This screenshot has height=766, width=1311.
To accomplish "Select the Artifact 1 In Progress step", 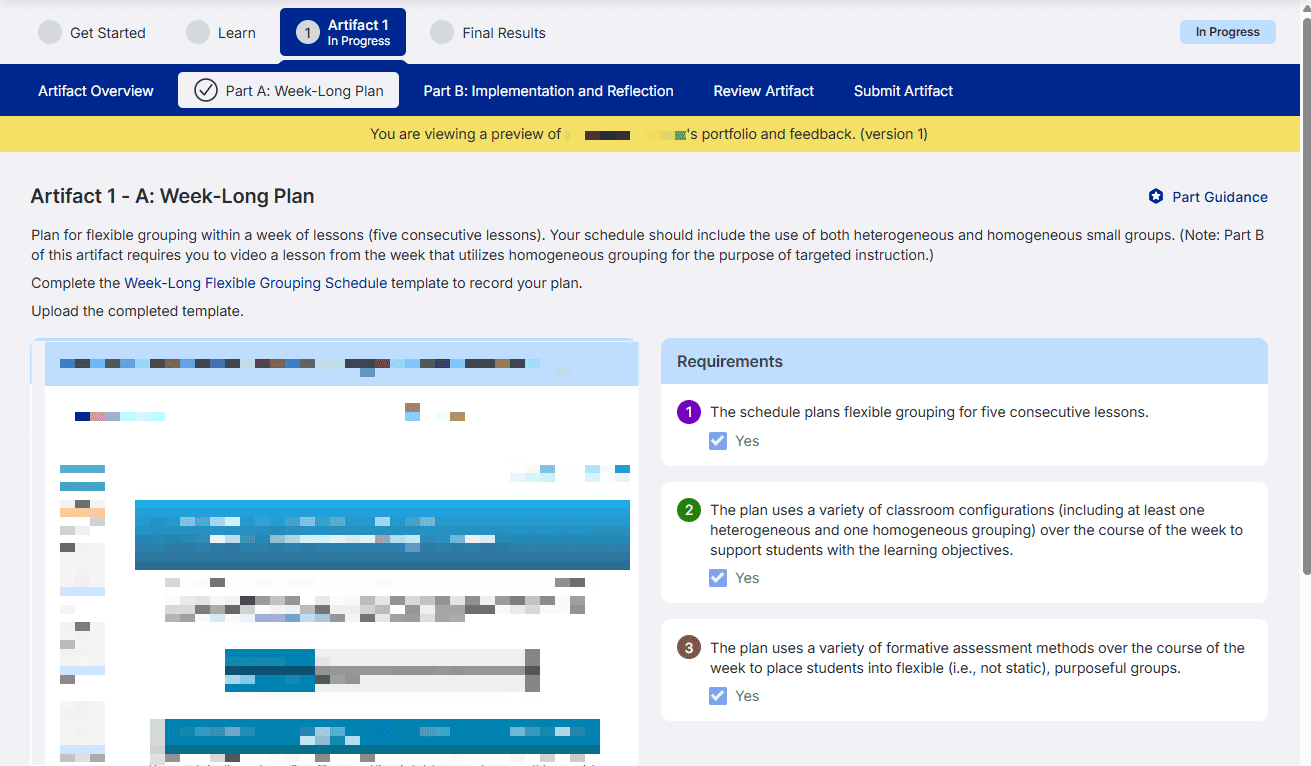I will (343, 32).
